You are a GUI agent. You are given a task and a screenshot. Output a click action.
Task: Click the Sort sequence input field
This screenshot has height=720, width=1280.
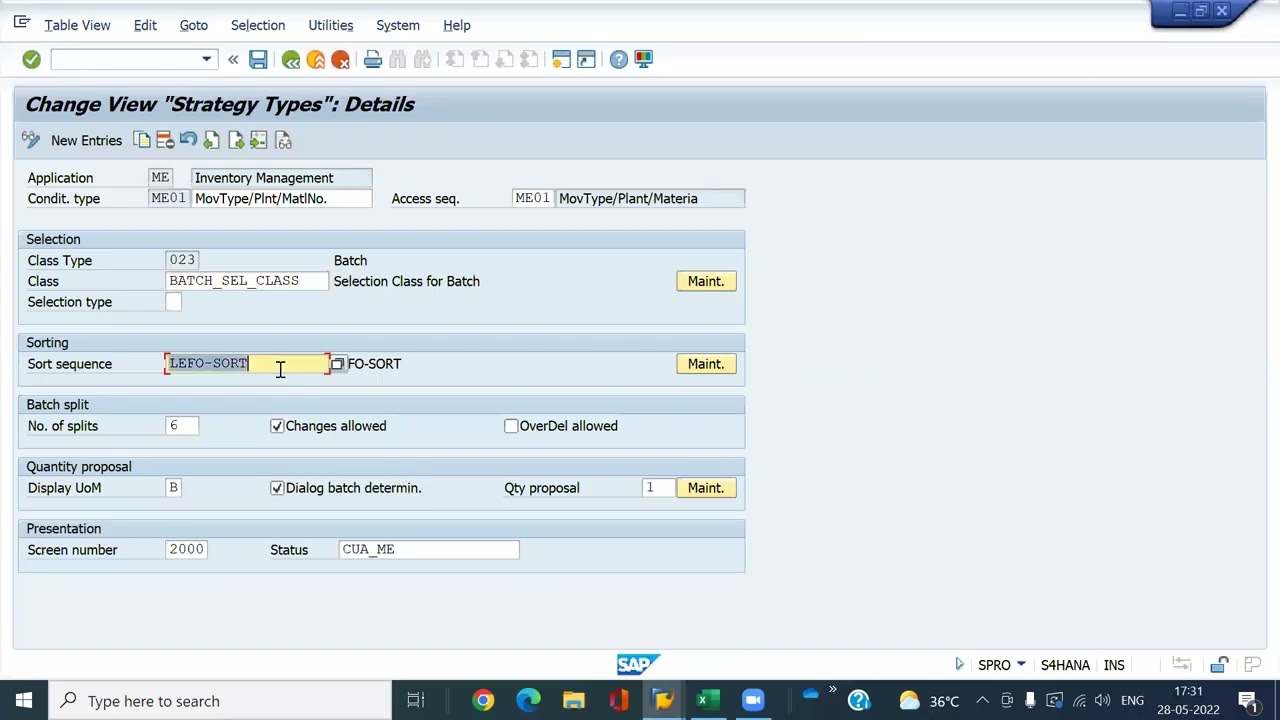(x=247, y=364)
